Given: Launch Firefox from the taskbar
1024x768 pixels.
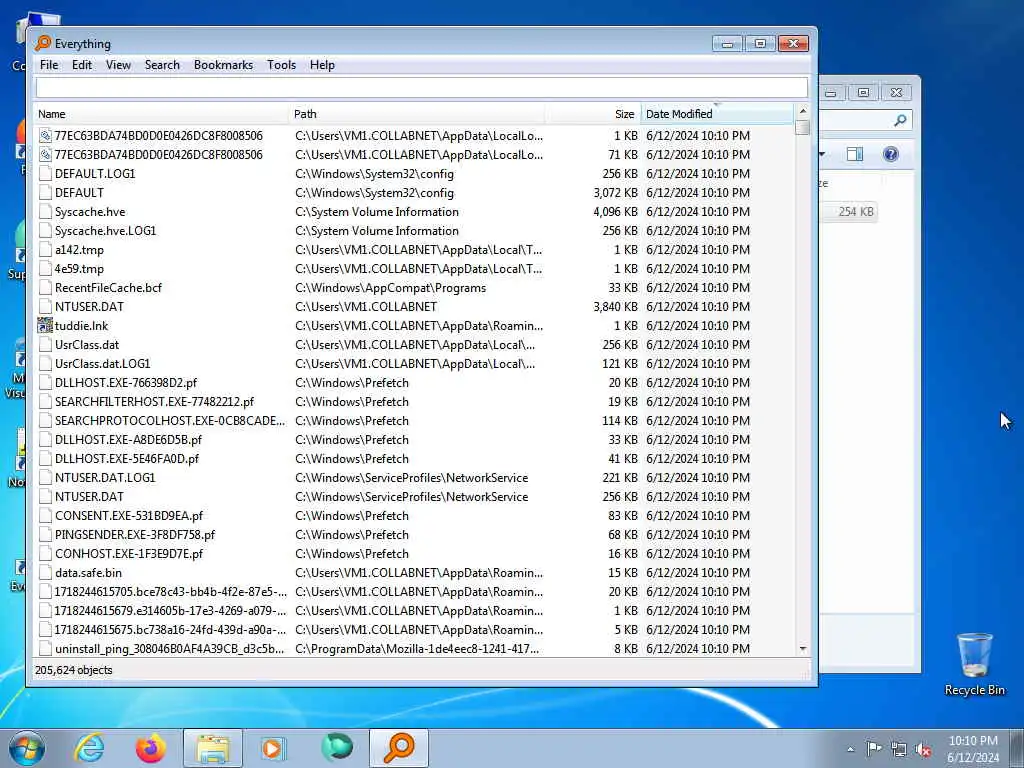Looking at the screenshot, I should [151, 748].
